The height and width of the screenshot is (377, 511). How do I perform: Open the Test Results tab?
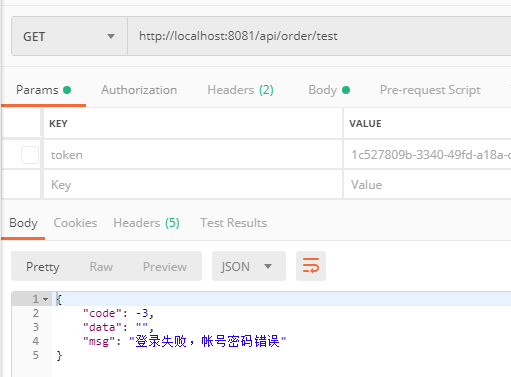[x=233, y=223]
